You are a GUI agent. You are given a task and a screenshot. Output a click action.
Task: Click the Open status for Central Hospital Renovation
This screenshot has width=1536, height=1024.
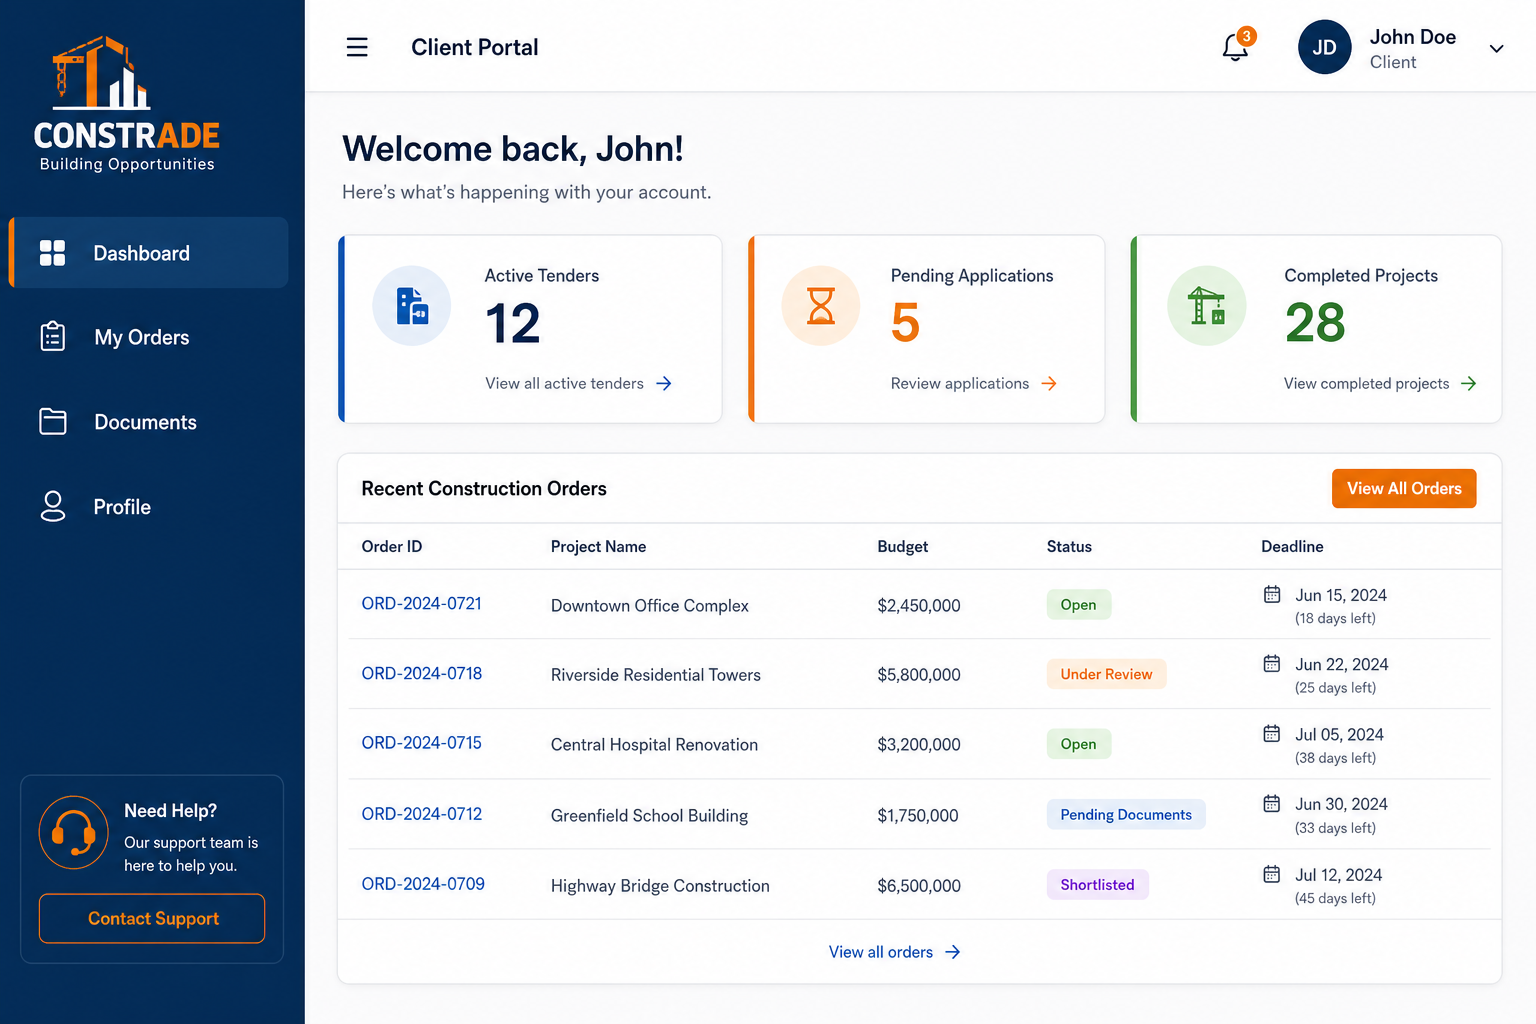(1078, 744)
